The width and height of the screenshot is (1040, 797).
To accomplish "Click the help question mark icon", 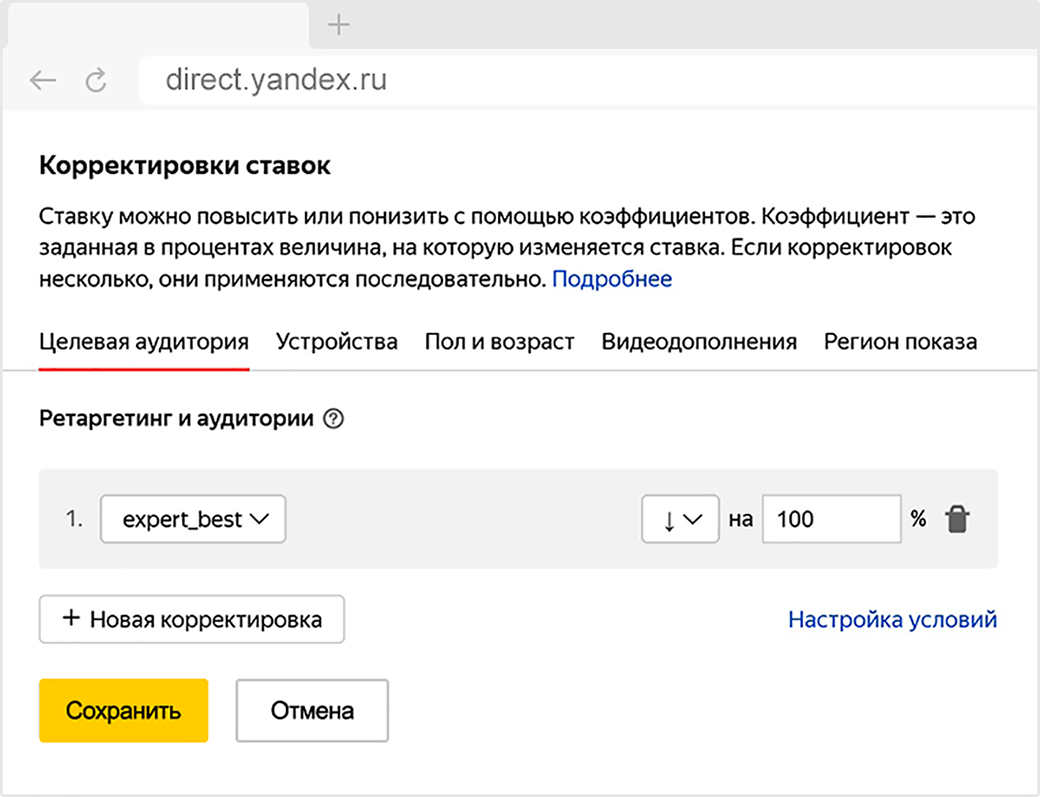I will [335, 420].
